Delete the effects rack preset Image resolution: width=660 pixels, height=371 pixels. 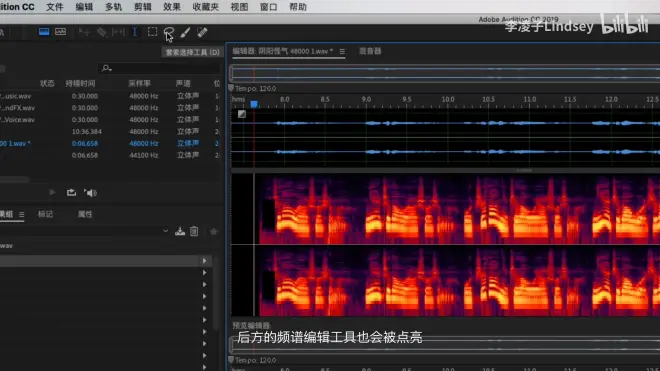[194, 231]
